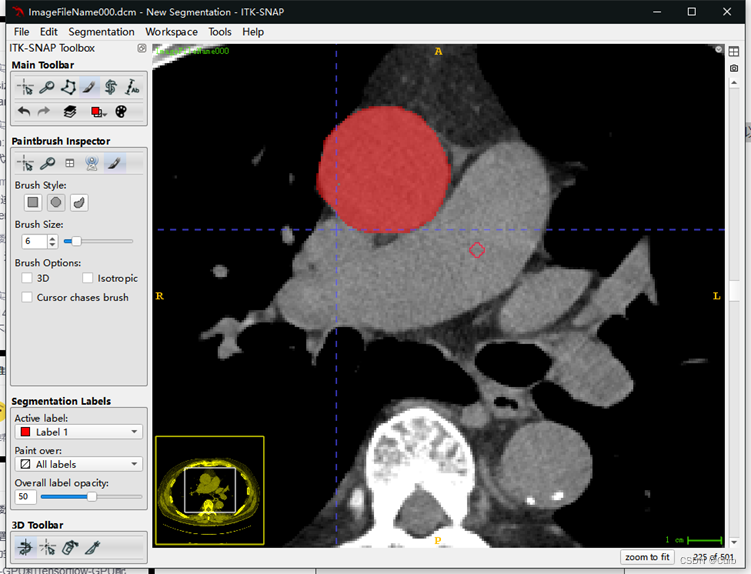Viewport: 751px width, 574px height.
Task: Click the zoom thumbnail overview
Action: coord(210,491)
